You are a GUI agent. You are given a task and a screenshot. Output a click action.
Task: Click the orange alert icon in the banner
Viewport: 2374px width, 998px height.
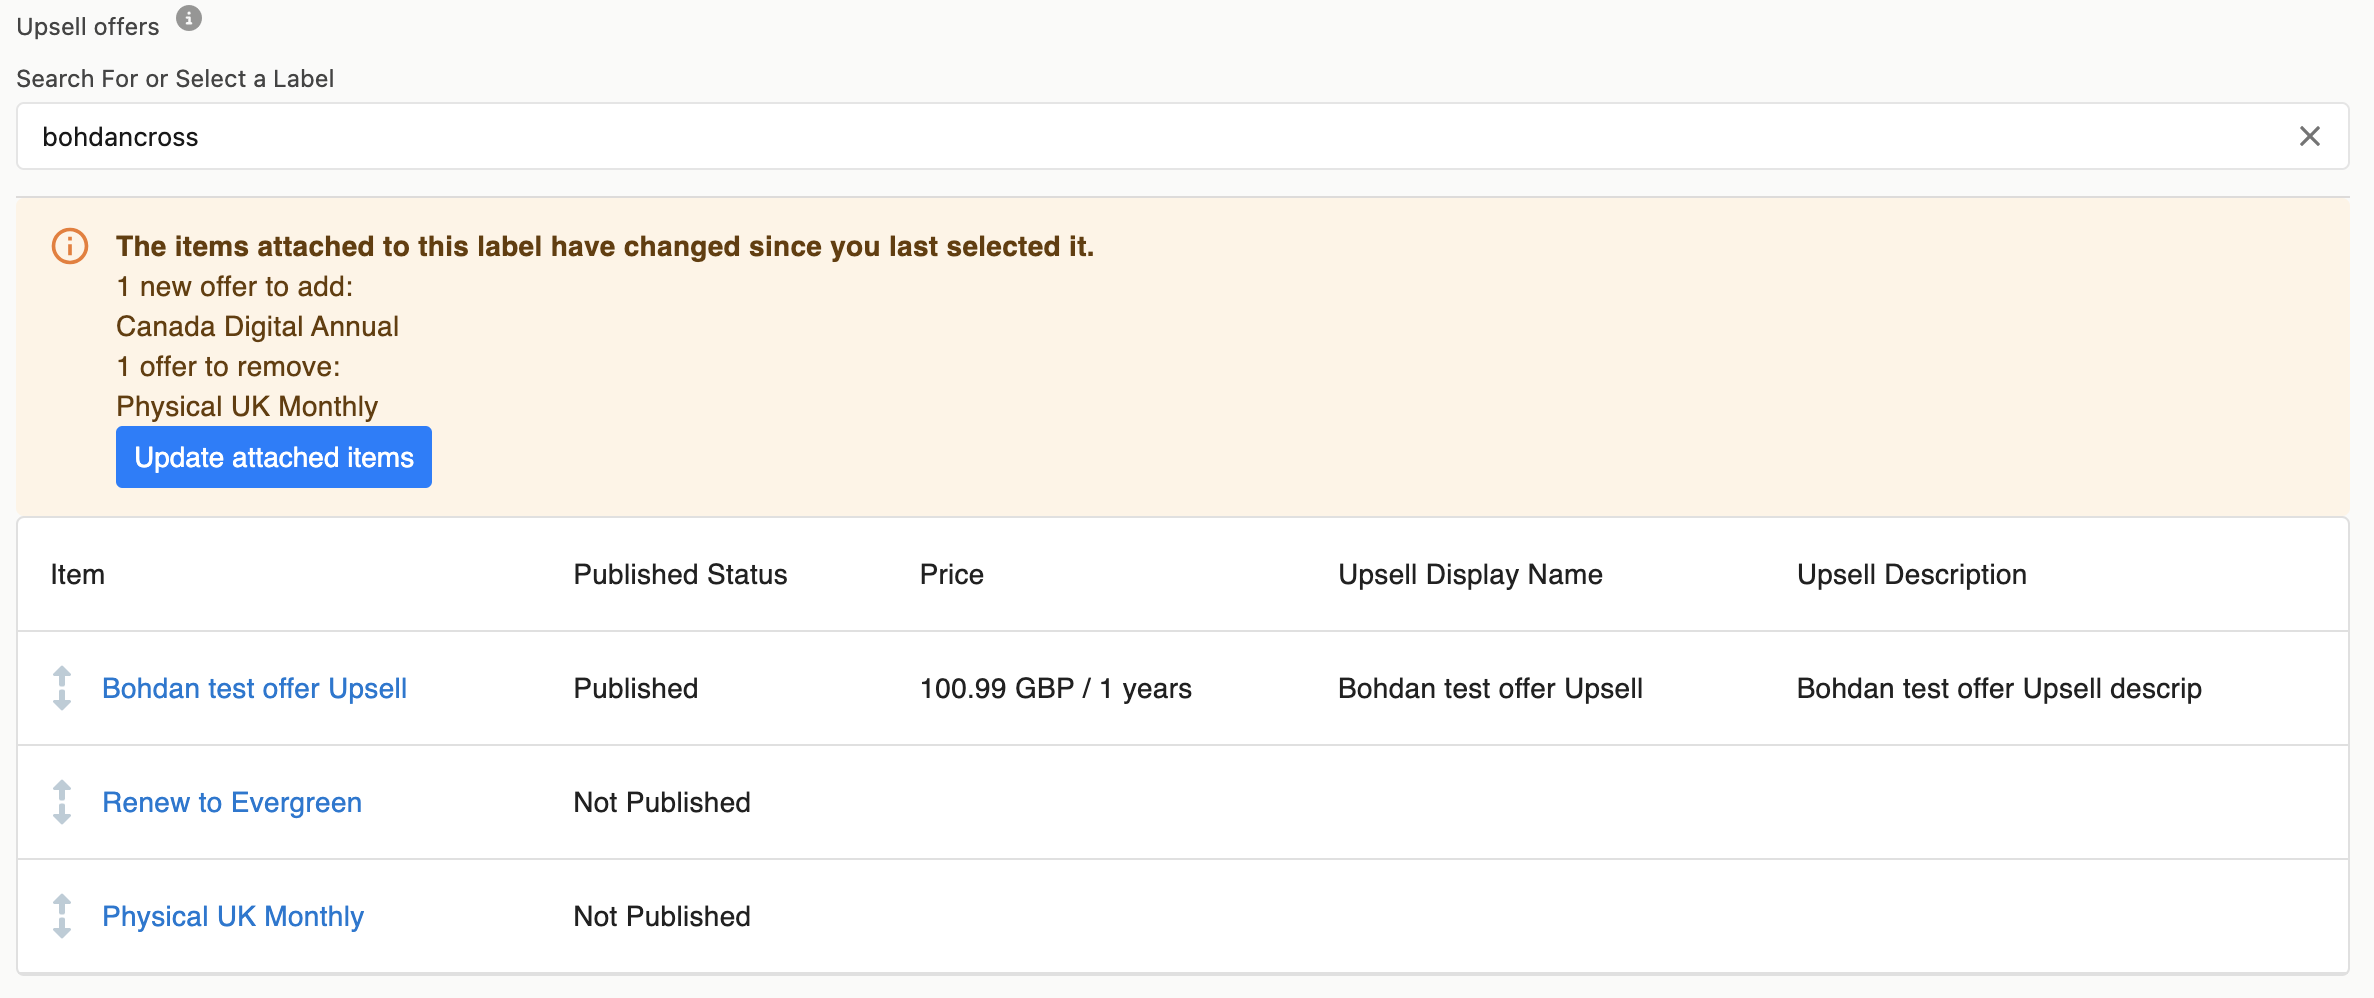click(70, 246)
